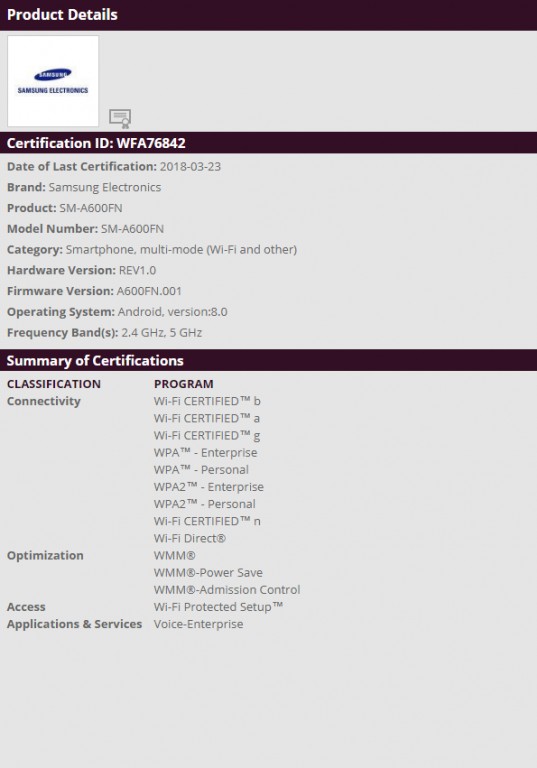The width and height of the screenshot is (537, 768).
Task: Select the Wi-Fi CERTIFIED a program entry
Action: click(x=207, y=418)
